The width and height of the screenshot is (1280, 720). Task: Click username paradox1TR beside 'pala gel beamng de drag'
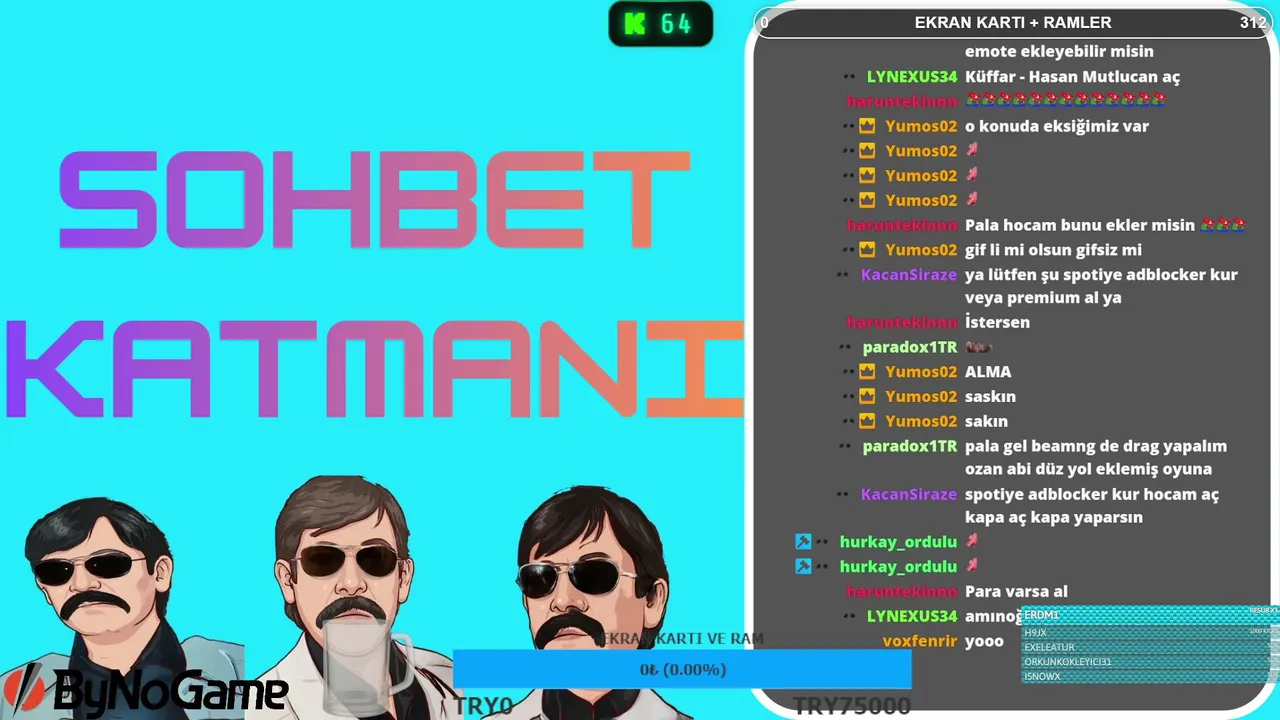click(x=910, y=447)
